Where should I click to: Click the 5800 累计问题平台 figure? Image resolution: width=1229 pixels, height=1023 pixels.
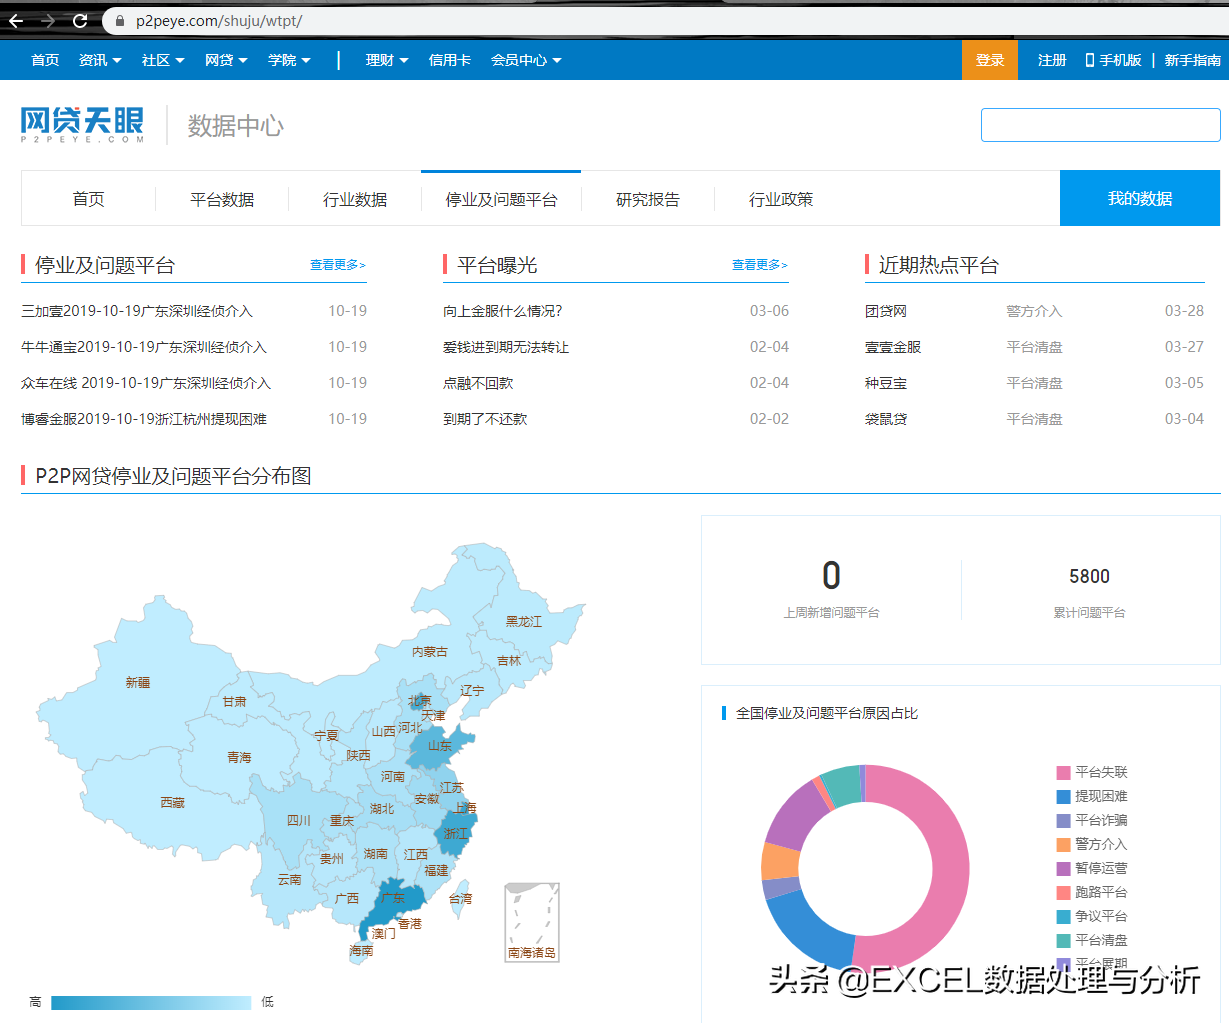coord(1089,576)
